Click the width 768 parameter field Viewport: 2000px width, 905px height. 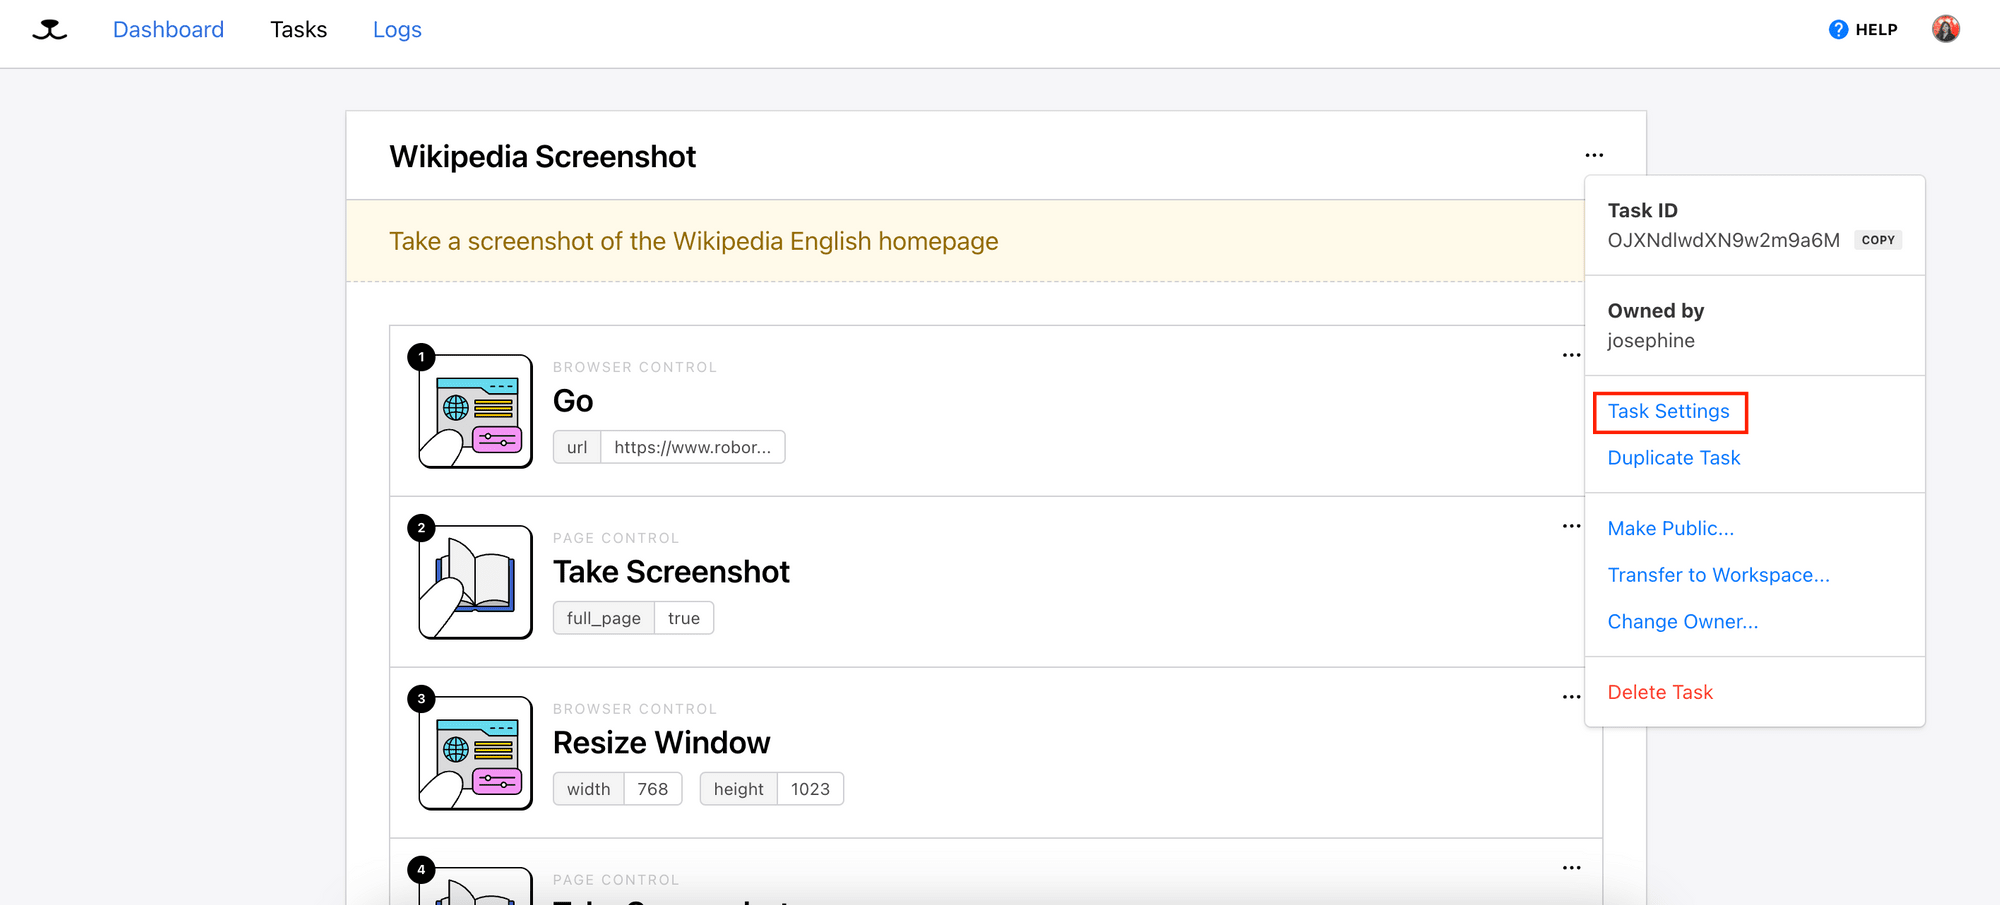click(652, 788)
